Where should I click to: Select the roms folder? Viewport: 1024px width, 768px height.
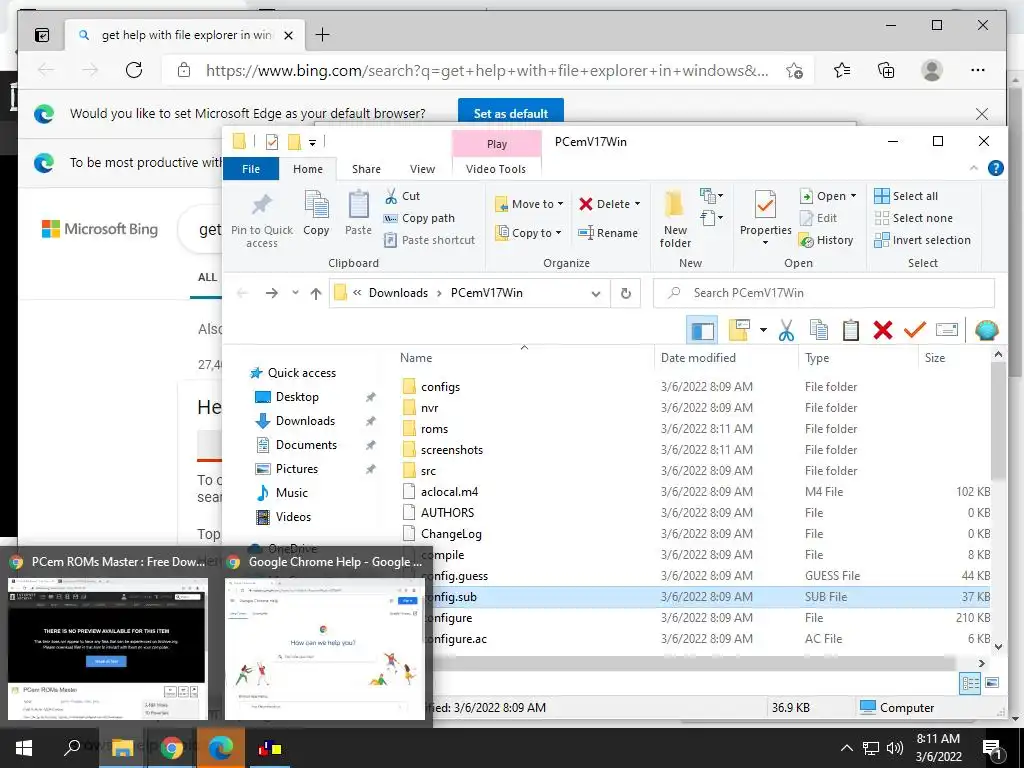click(x=434, y=429)
